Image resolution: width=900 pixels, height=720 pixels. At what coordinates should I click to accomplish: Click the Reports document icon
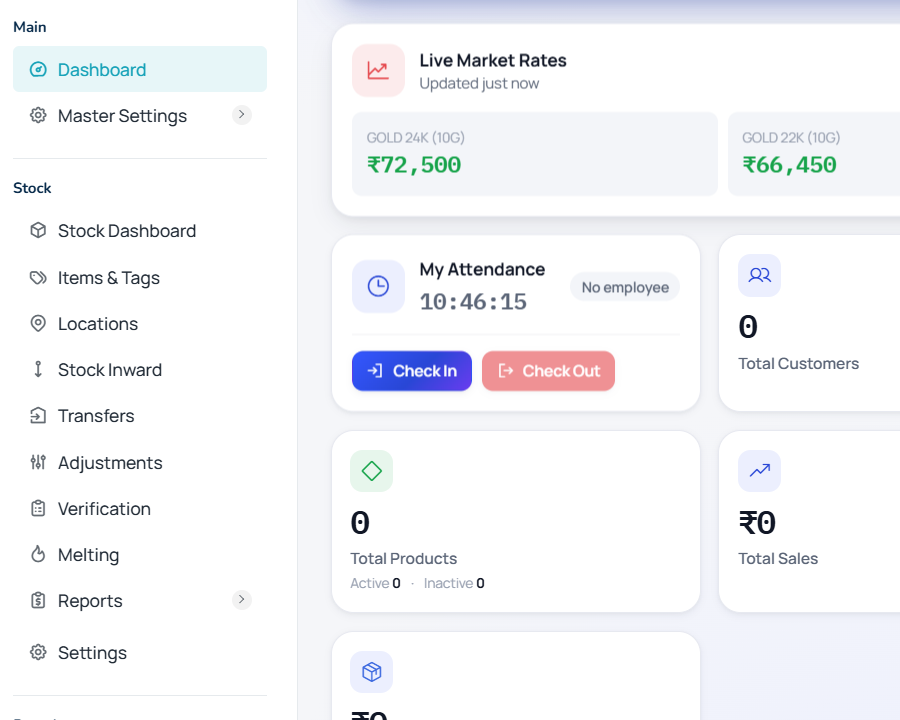click(x=38, y=601)
